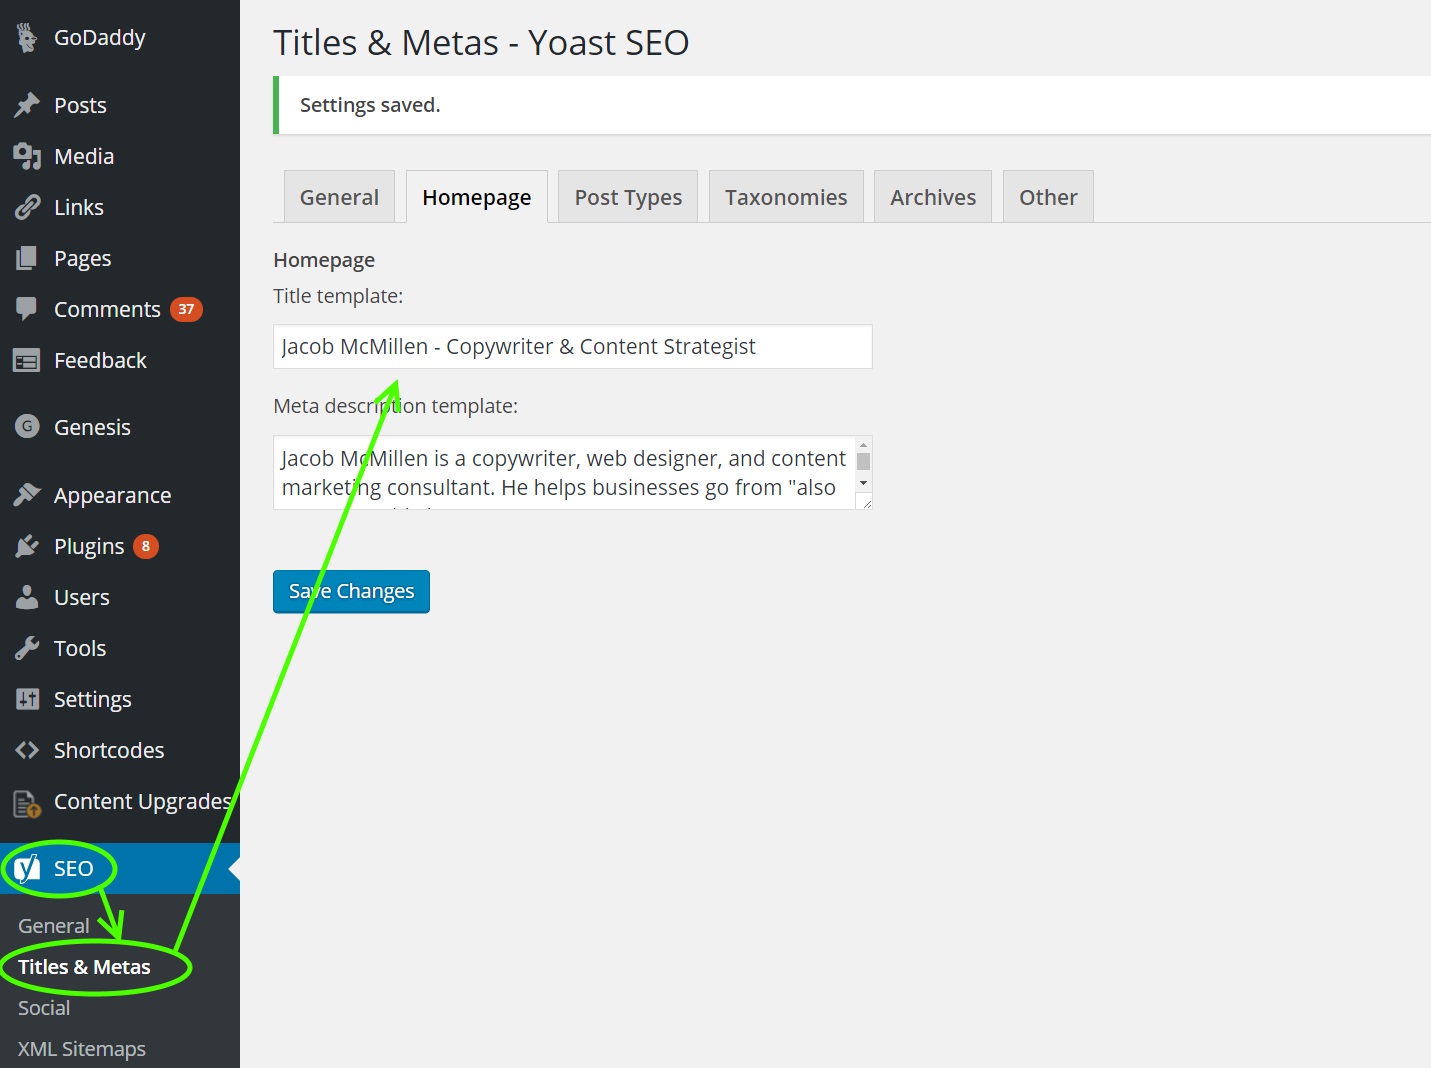Click the Users person icon
This screenshot has height=1068, width=1431.
[x=27, y=597]
